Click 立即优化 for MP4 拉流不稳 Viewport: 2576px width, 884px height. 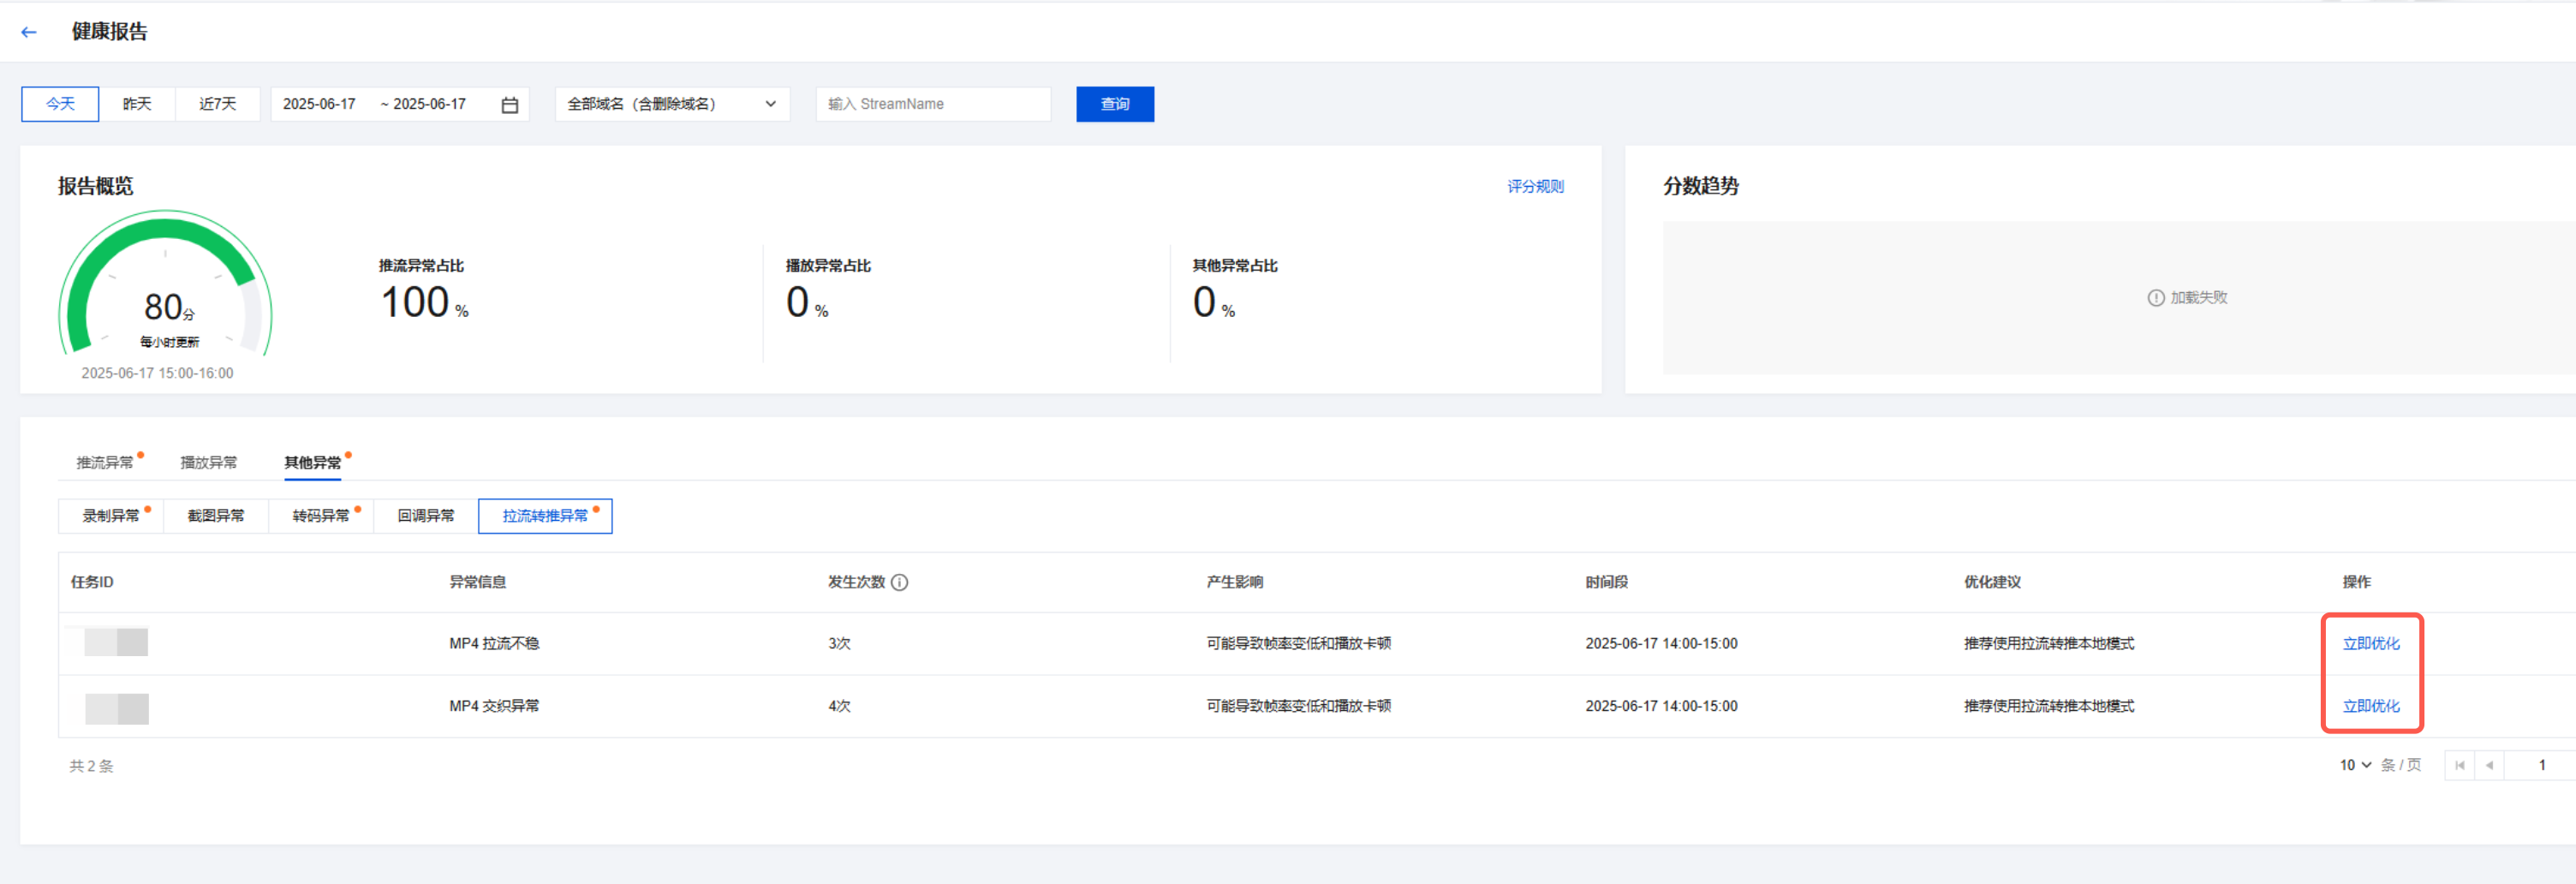(x=2370, y=643)
